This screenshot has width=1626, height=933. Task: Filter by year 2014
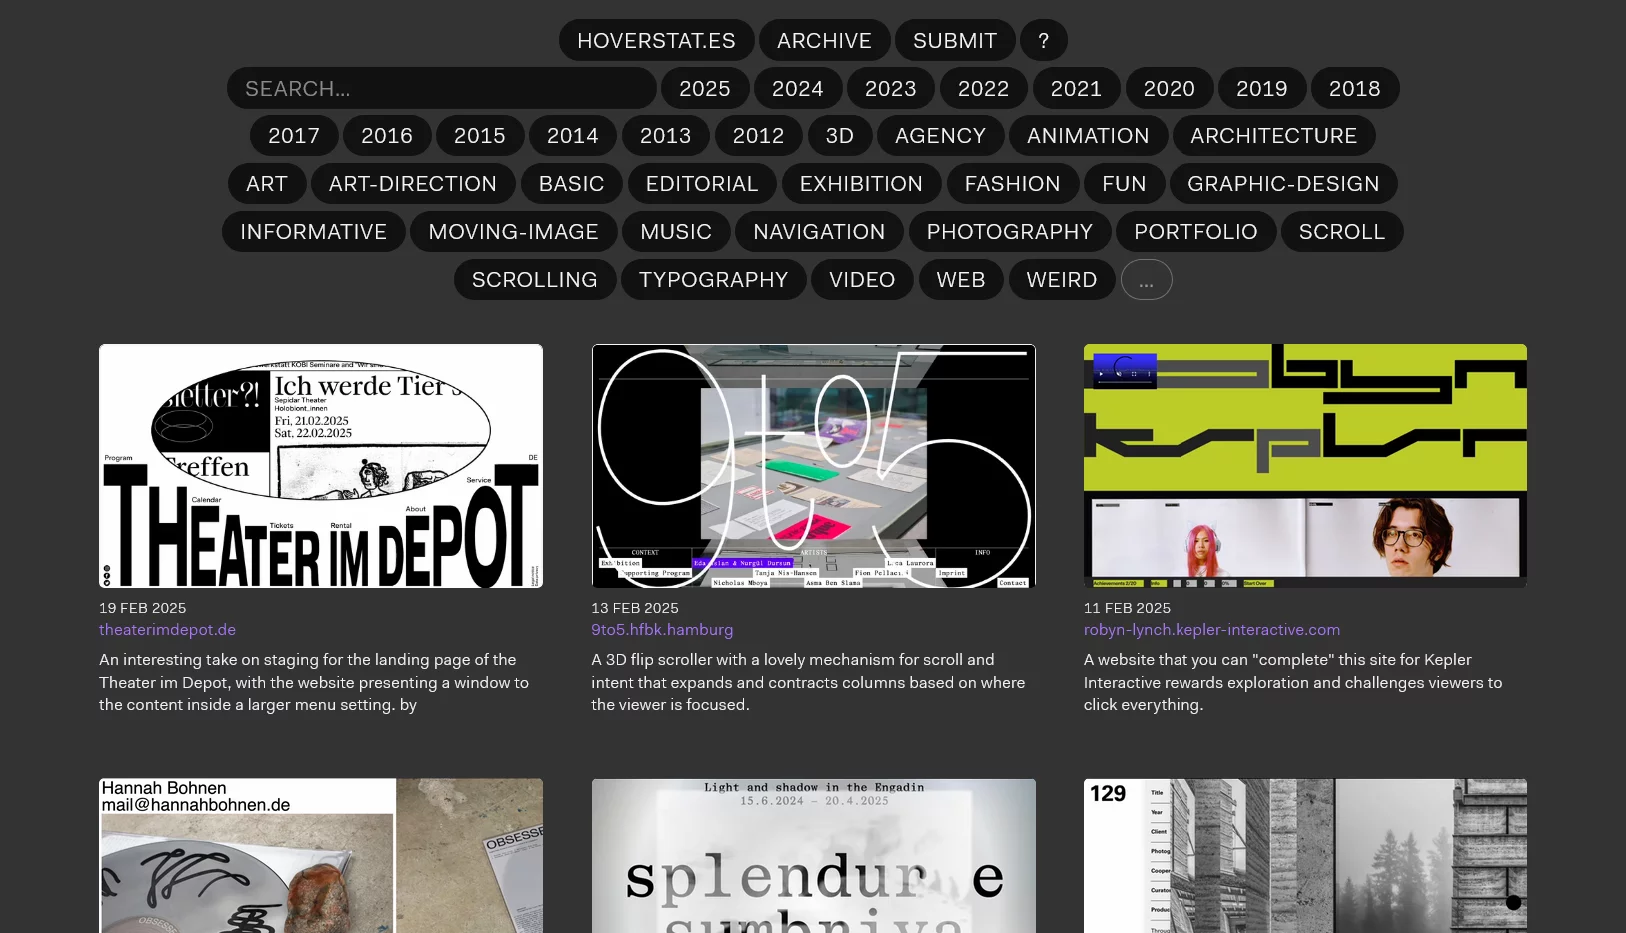tap(573, 135)
